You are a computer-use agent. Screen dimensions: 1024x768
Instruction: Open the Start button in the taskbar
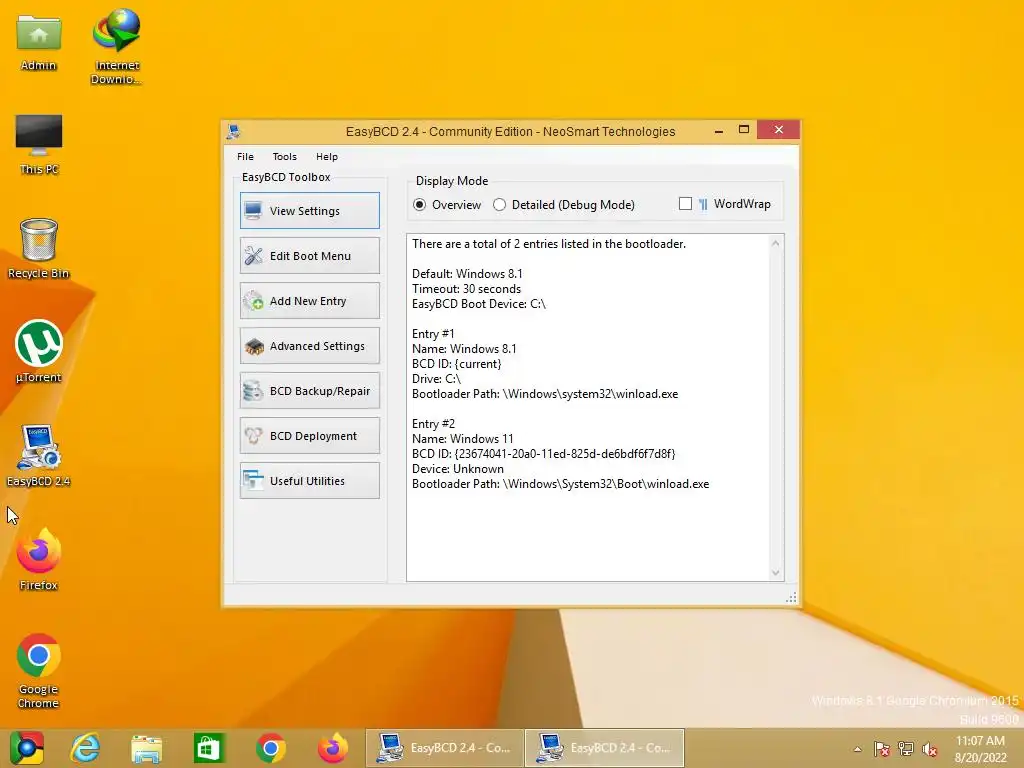tap(26, 748)
